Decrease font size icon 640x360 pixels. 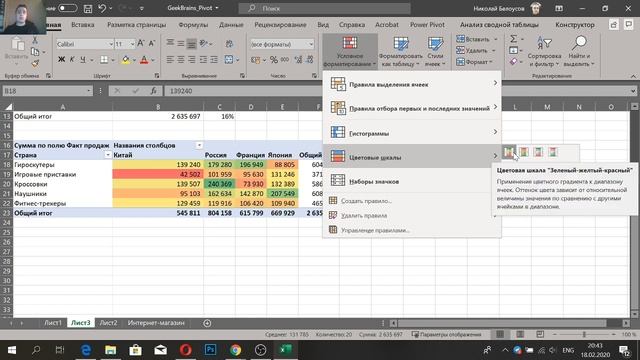[x=151, y=43]
